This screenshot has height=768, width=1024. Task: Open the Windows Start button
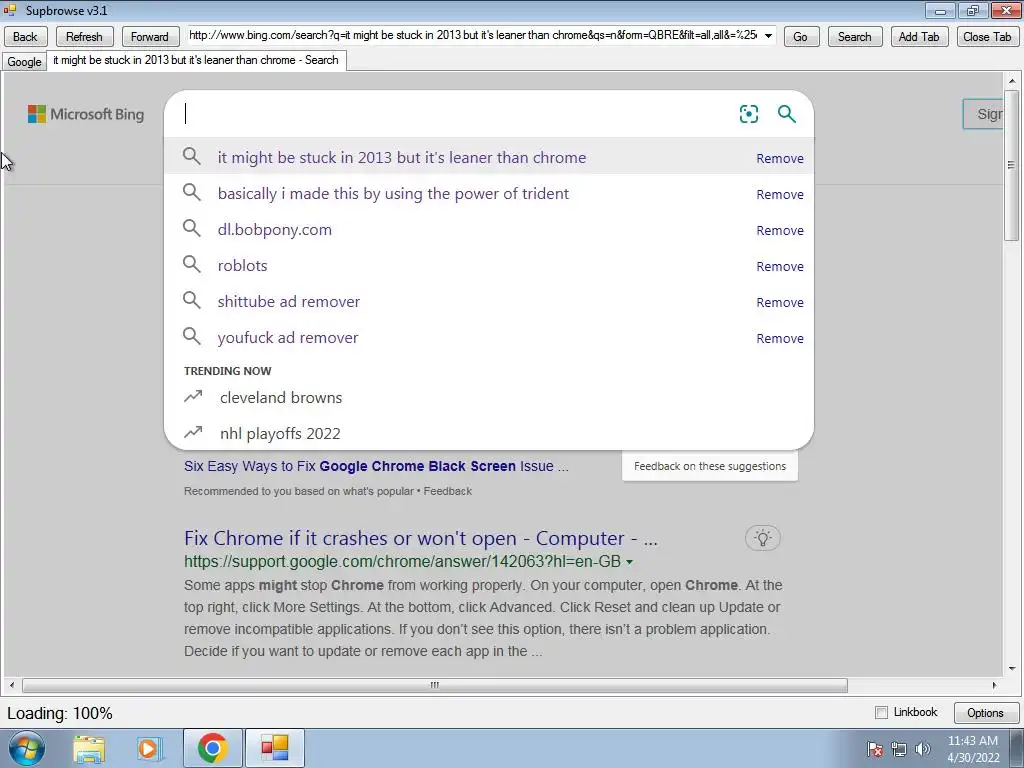click(27, 748)
